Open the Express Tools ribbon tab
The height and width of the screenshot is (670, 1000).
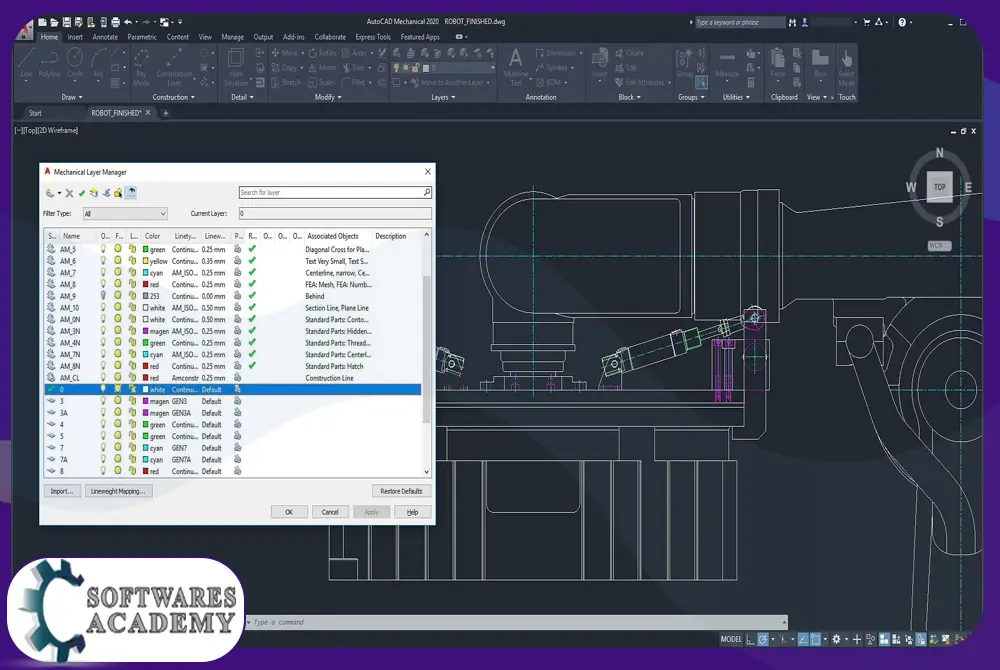coord(373,37)
